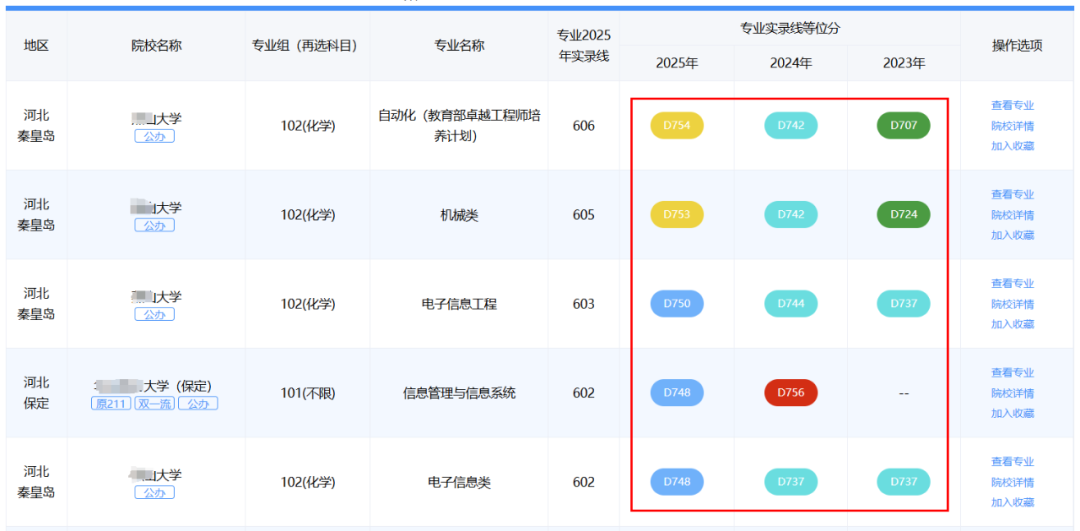Viewport: 1080px width, 531px height.
Task: Click the 双一流 tag
Action: click(x=155, y=404)
